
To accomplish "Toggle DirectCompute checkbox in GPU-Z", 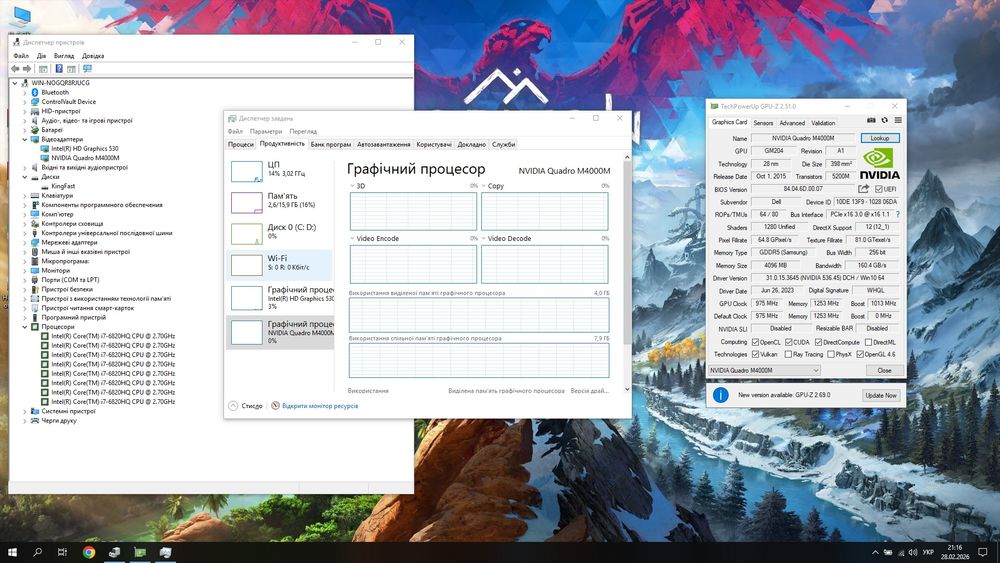I will [x=818, y=342].
